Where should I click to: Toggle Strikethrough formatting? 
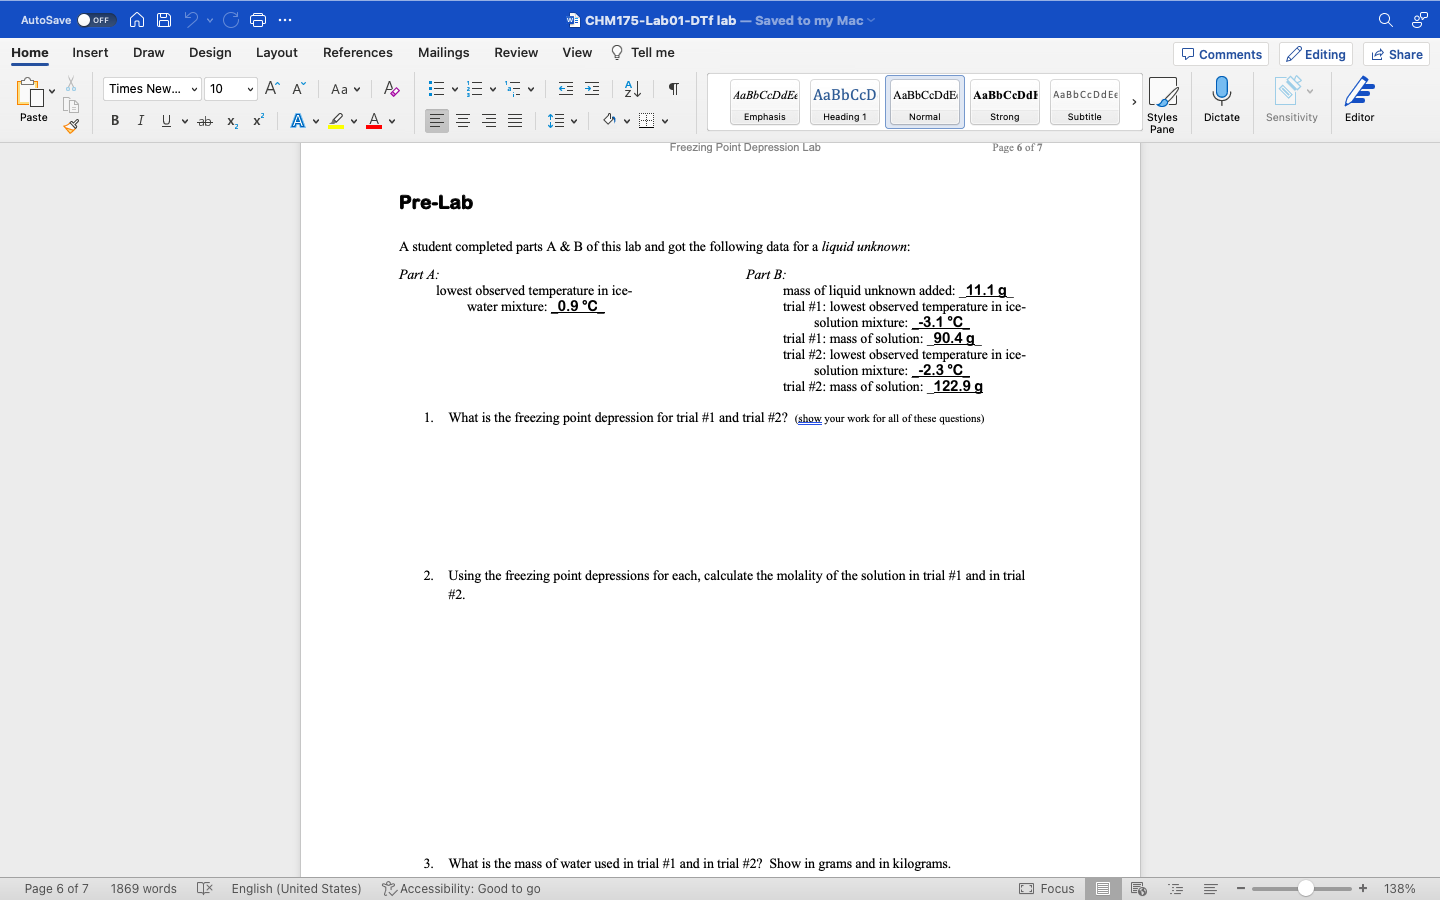[205, 121]
